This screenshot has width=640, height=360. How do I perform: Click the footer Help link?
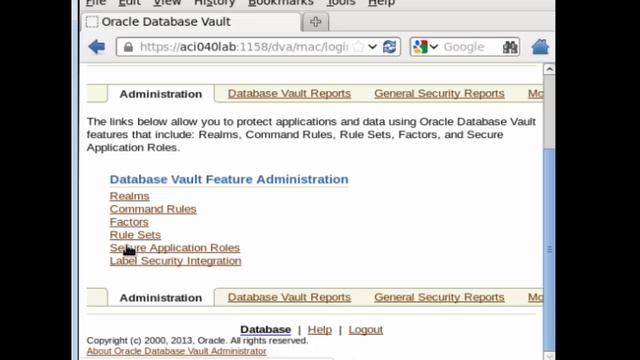[320, 329]
